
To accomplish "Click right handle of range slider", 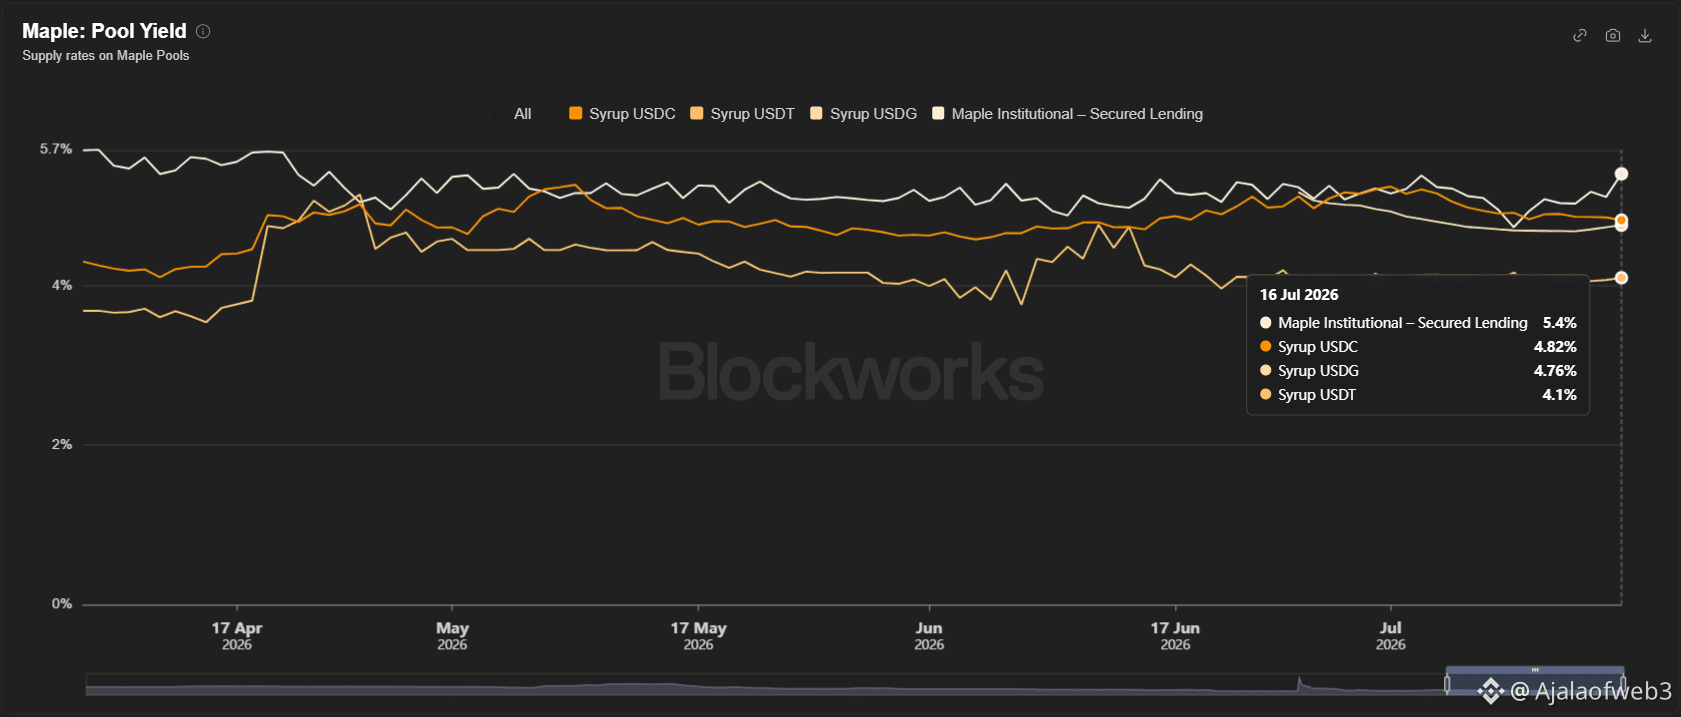I will 1623,684.
